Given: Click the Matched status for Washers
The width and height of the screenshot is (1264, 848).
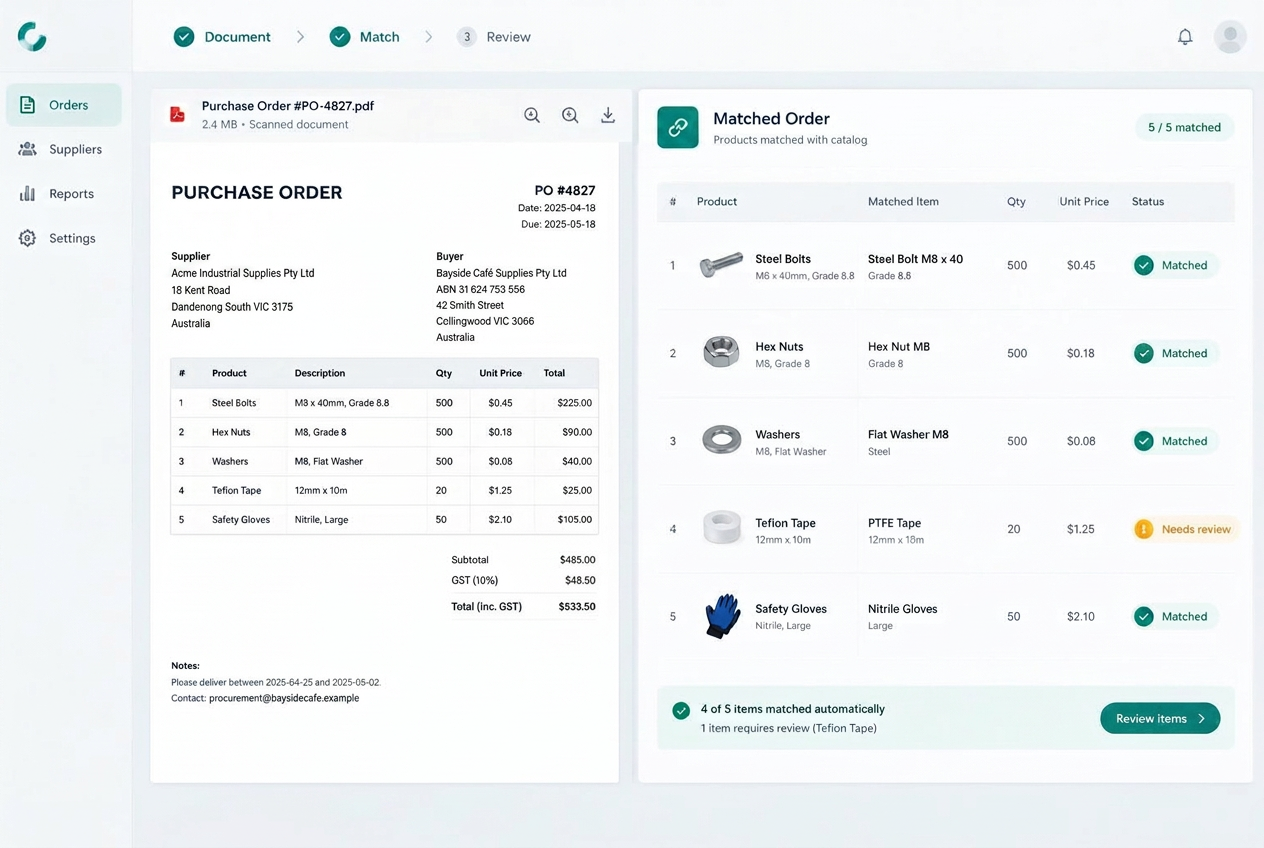Looking at the screenshot, I should click(1174, 441).
